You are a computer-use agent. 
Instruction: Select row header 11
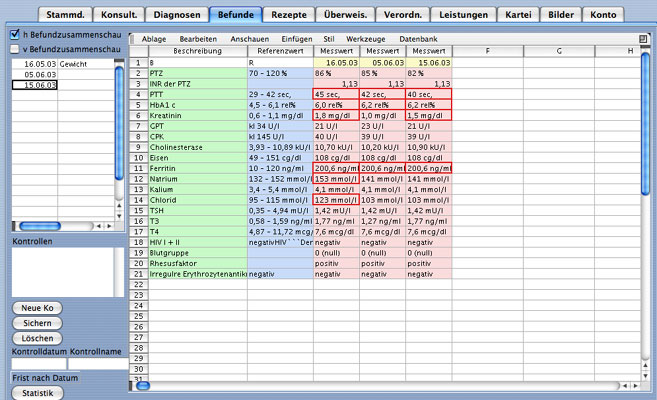[x=139, y=168]
